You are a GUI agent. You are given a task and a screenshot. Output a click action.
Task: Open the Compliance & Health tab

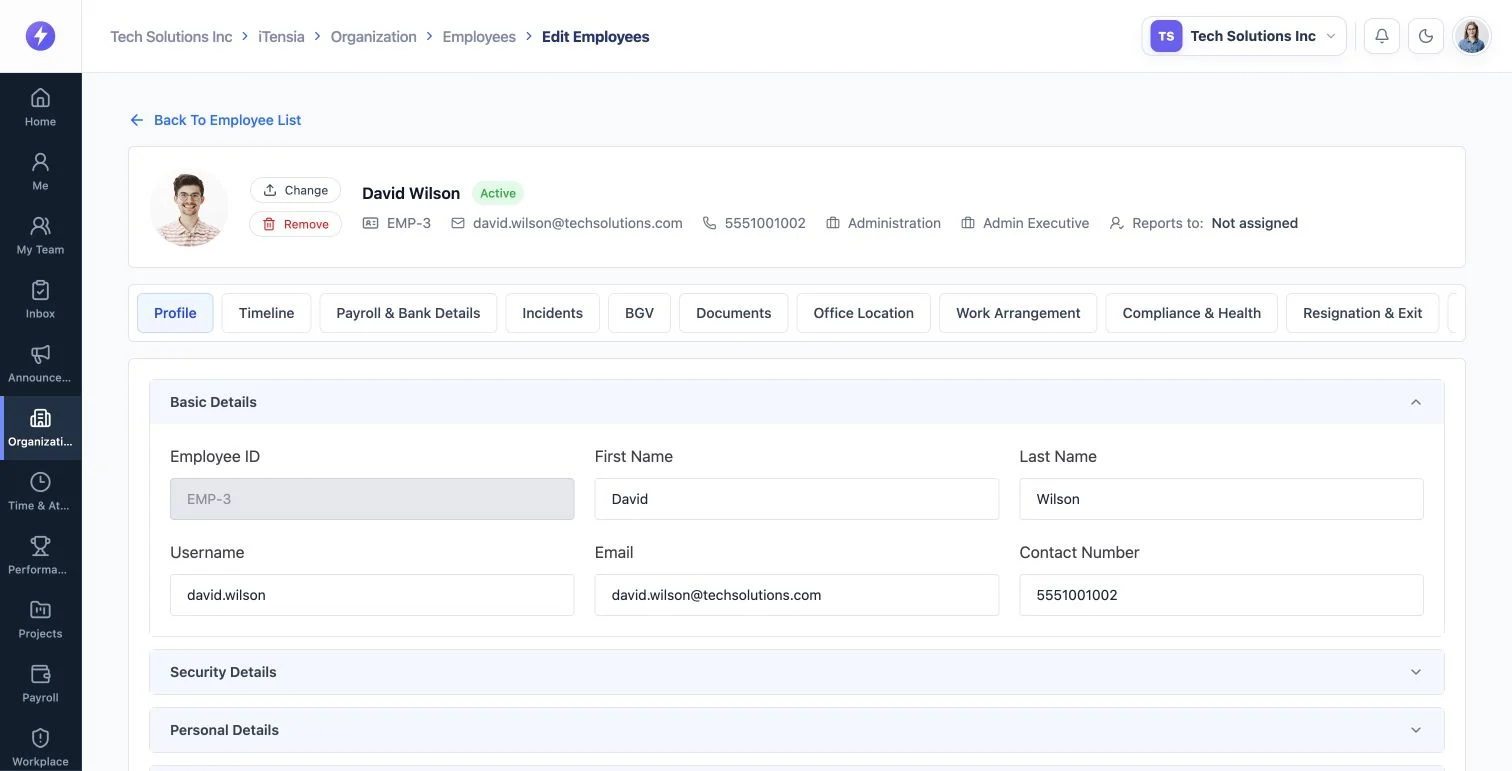pyautogui.click(x=1192, y=313)
